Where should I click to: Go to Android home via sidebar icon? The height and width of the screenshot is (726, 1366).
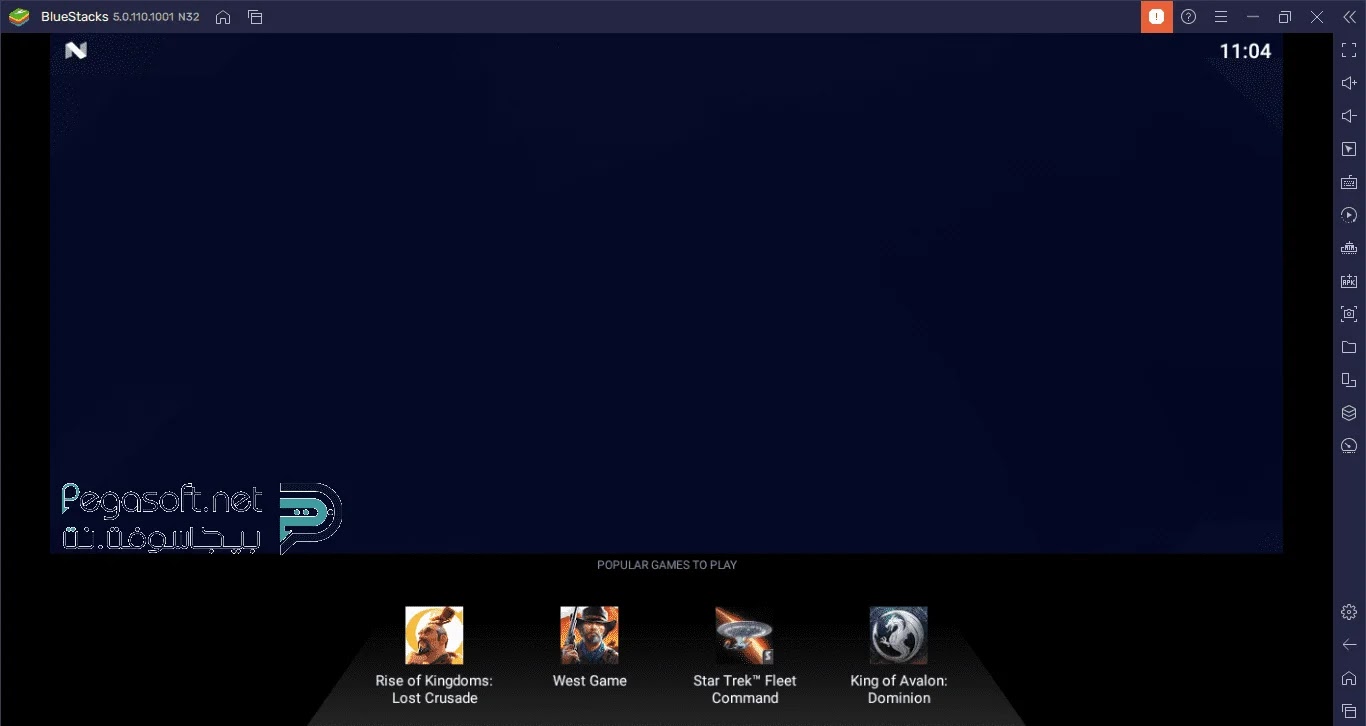pyautogui.click(x=1349, y=678)
